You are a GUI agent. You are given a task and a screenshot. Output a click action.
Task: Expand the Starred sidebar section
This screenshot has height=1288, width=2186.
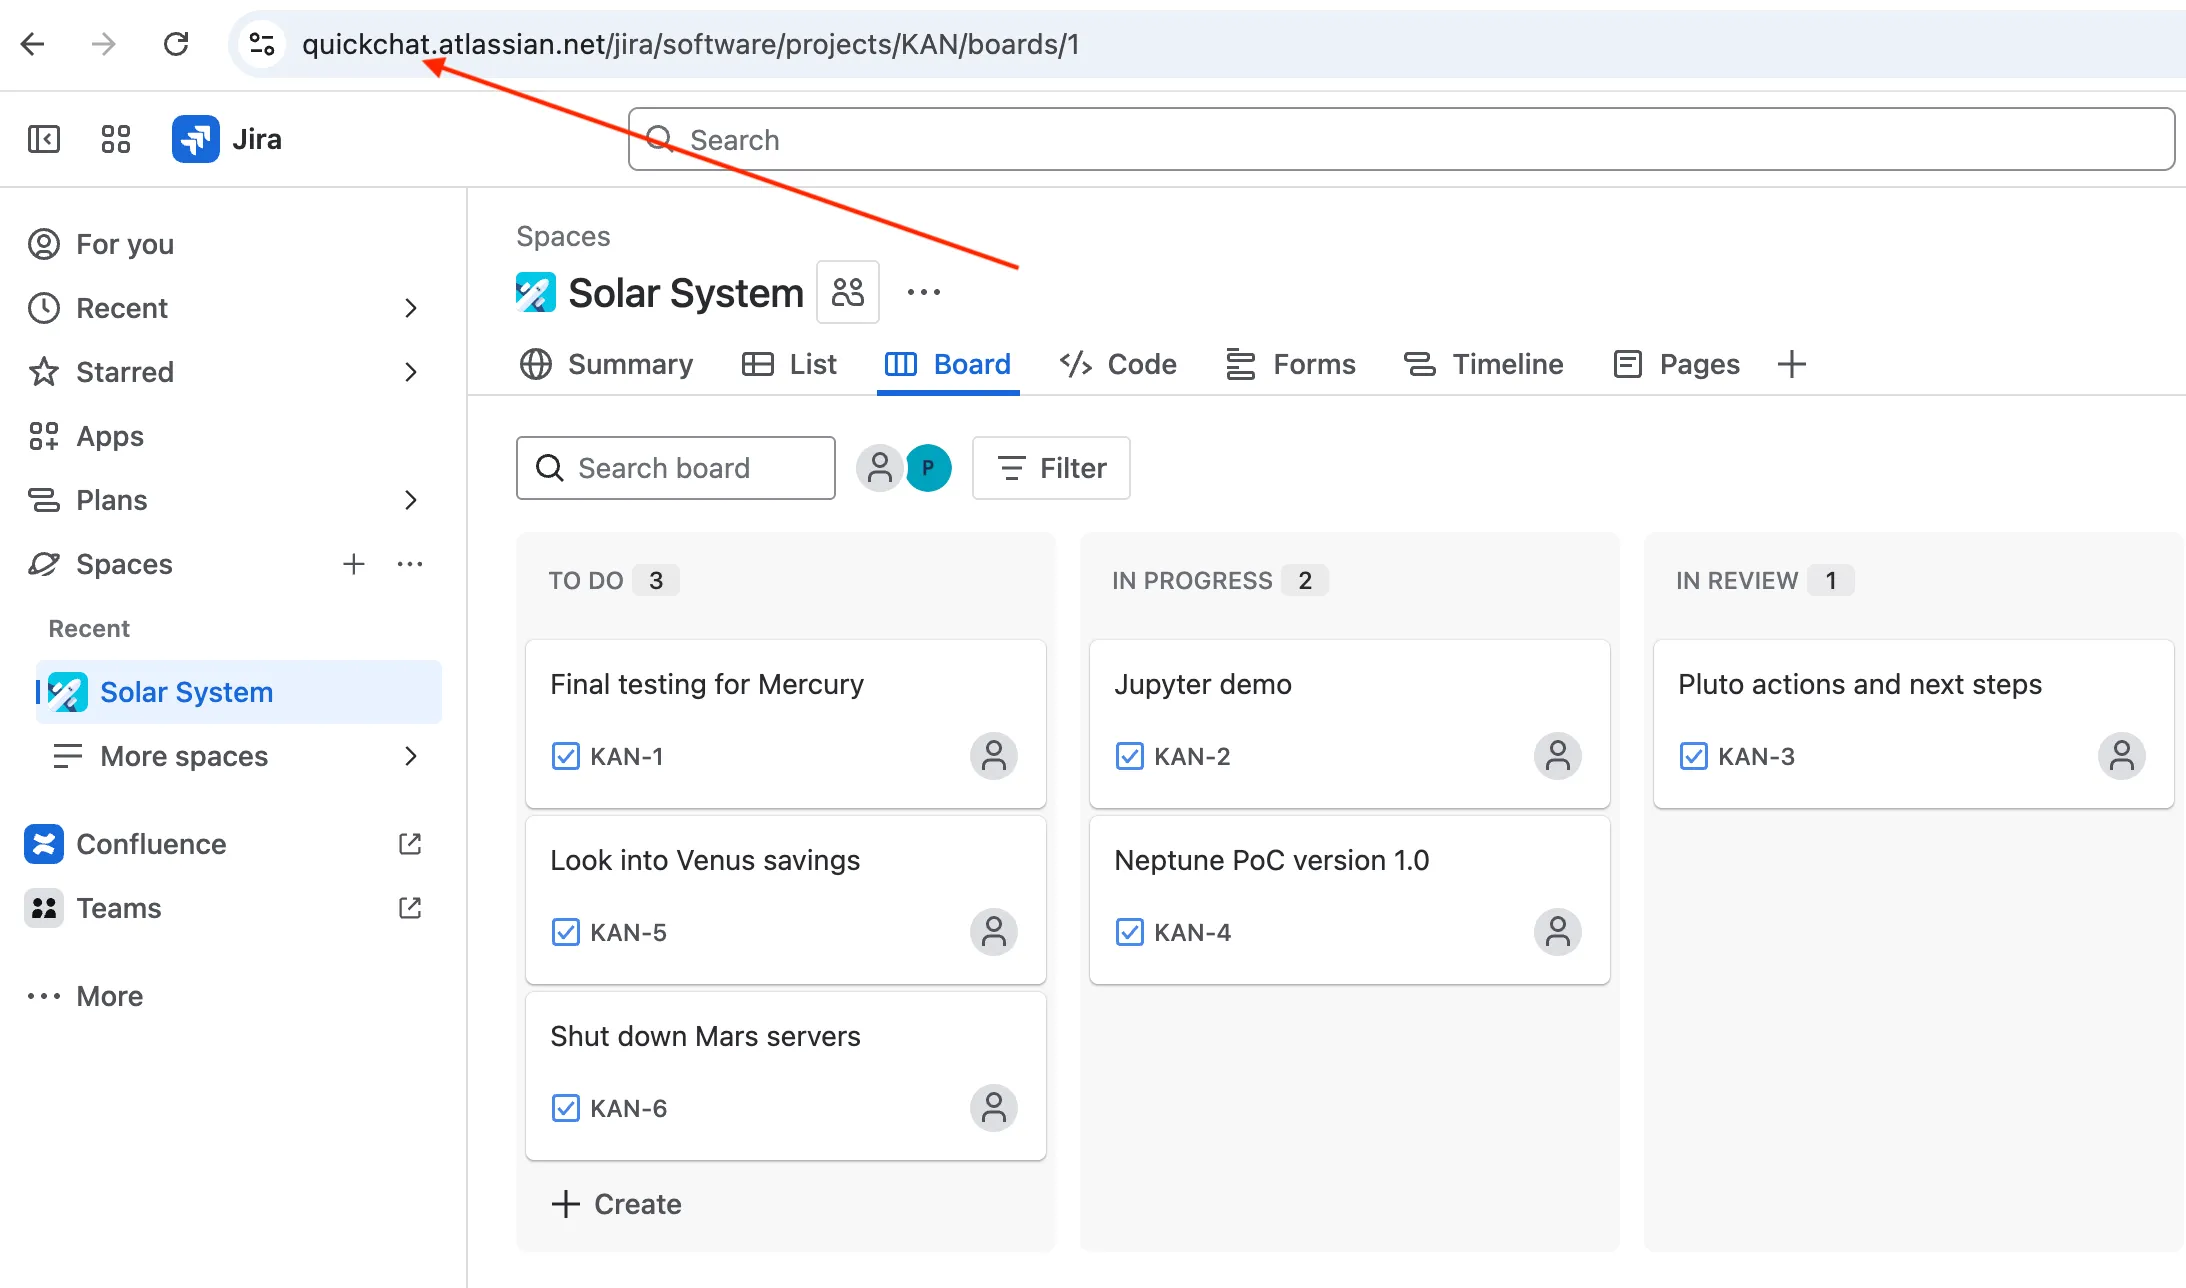point(410,372)
